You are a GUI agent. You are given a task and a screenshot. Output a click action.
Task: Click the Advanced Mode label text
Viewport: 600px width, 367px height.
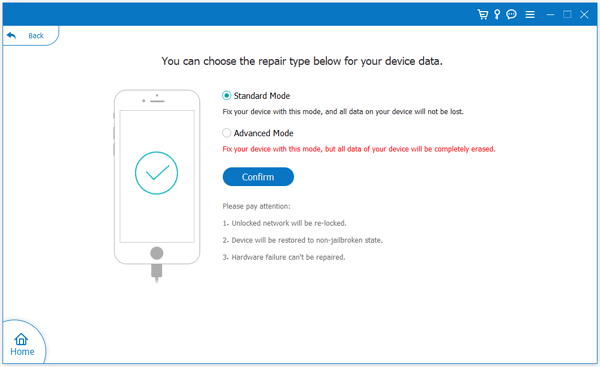tap(264, 133)
